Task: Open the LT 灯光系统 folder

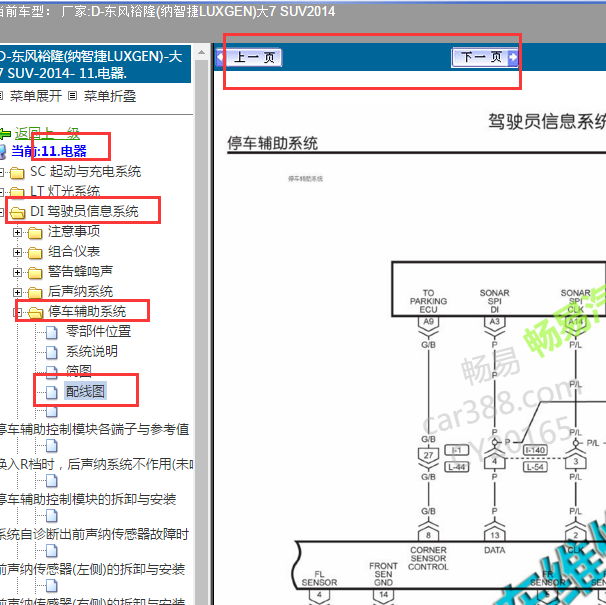Action: click(x=65, y=191)
